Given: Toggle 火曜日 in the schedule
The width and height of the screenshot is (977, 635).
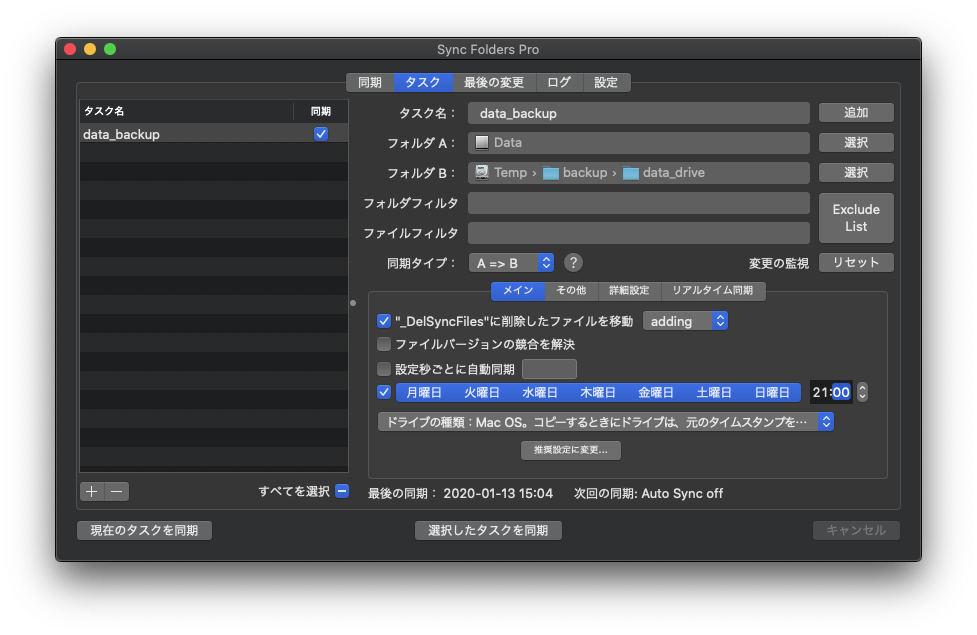Looking at the screenshot, I should (x=482, y=393).
